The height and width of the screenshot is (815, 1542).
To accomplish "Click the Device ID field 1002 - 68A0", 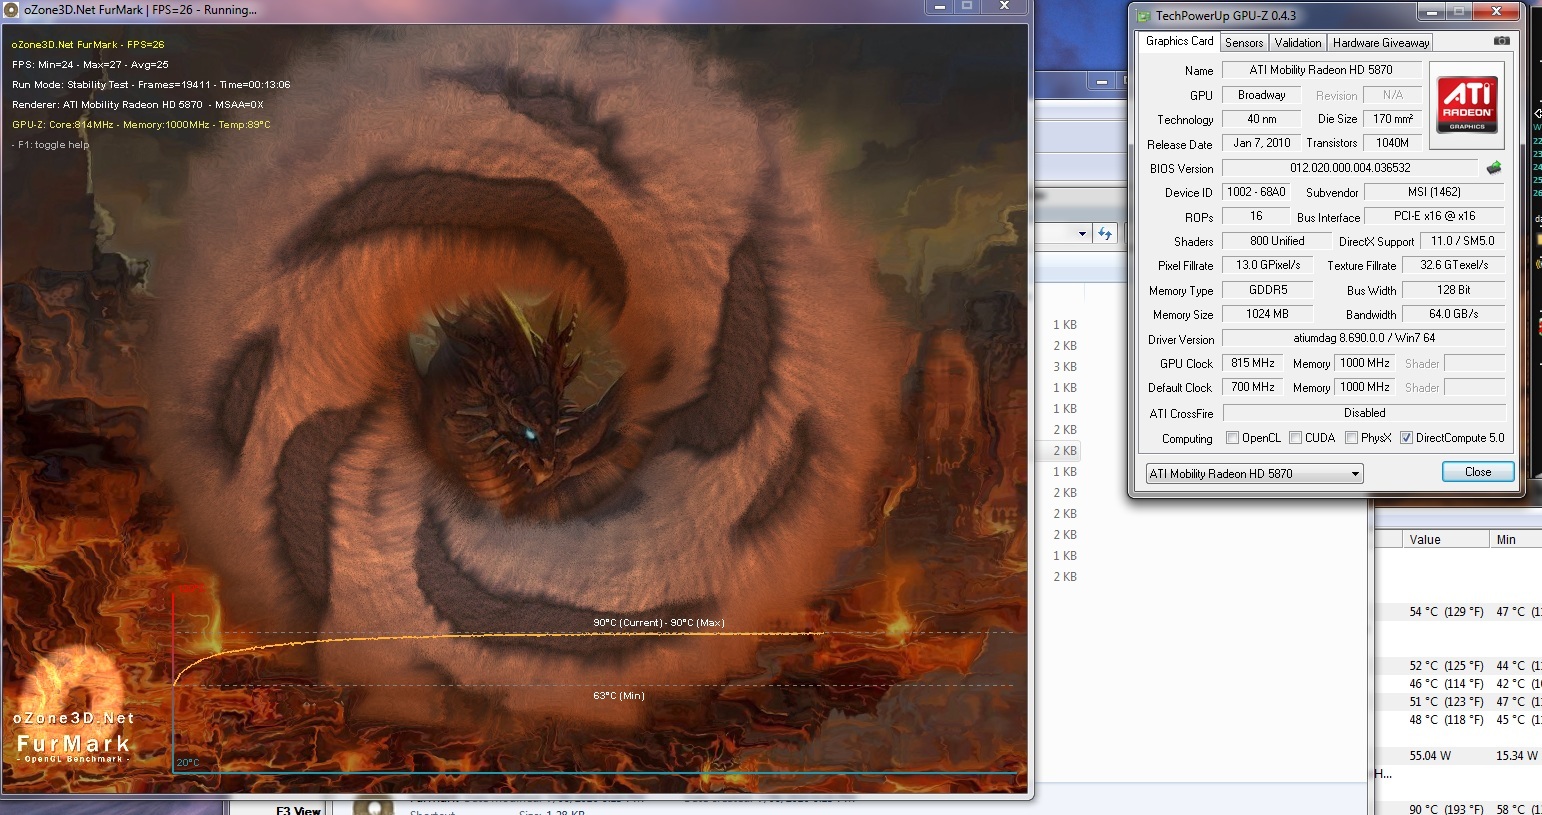I will coord(1256,192).
